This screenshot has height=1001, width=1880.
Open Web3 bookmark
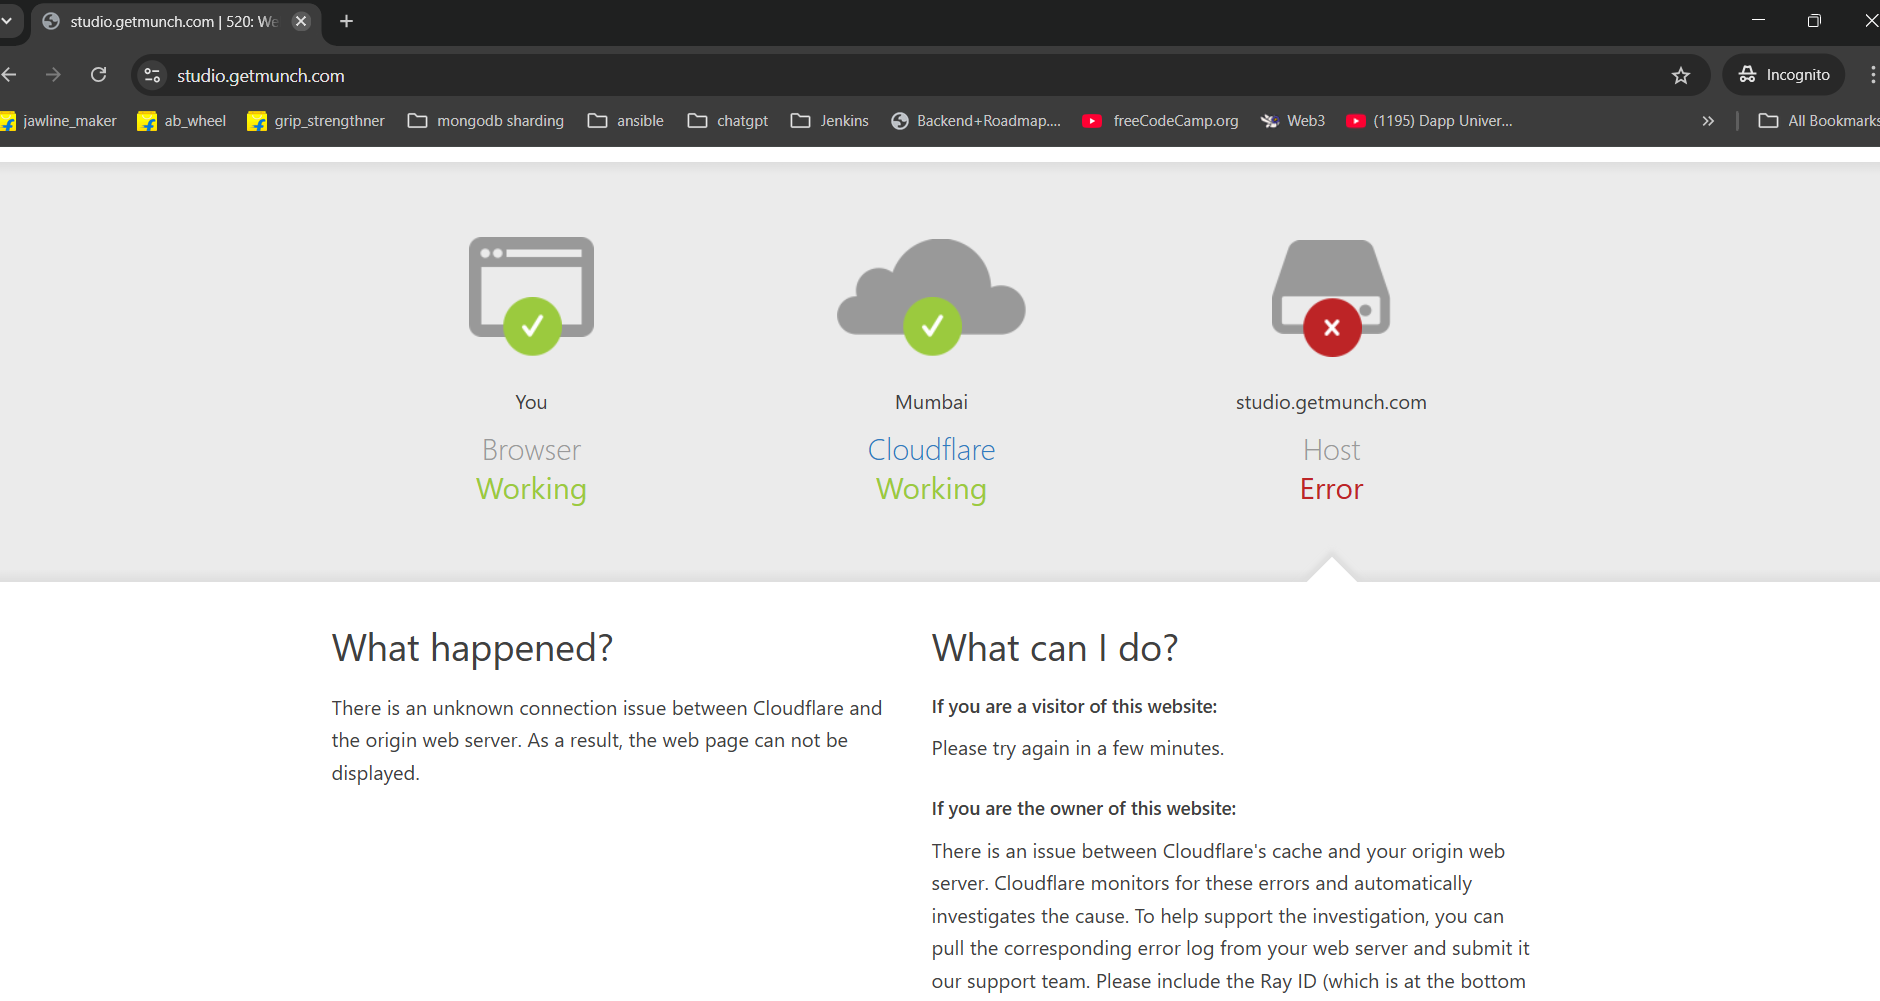click(x=1293, y=121)
